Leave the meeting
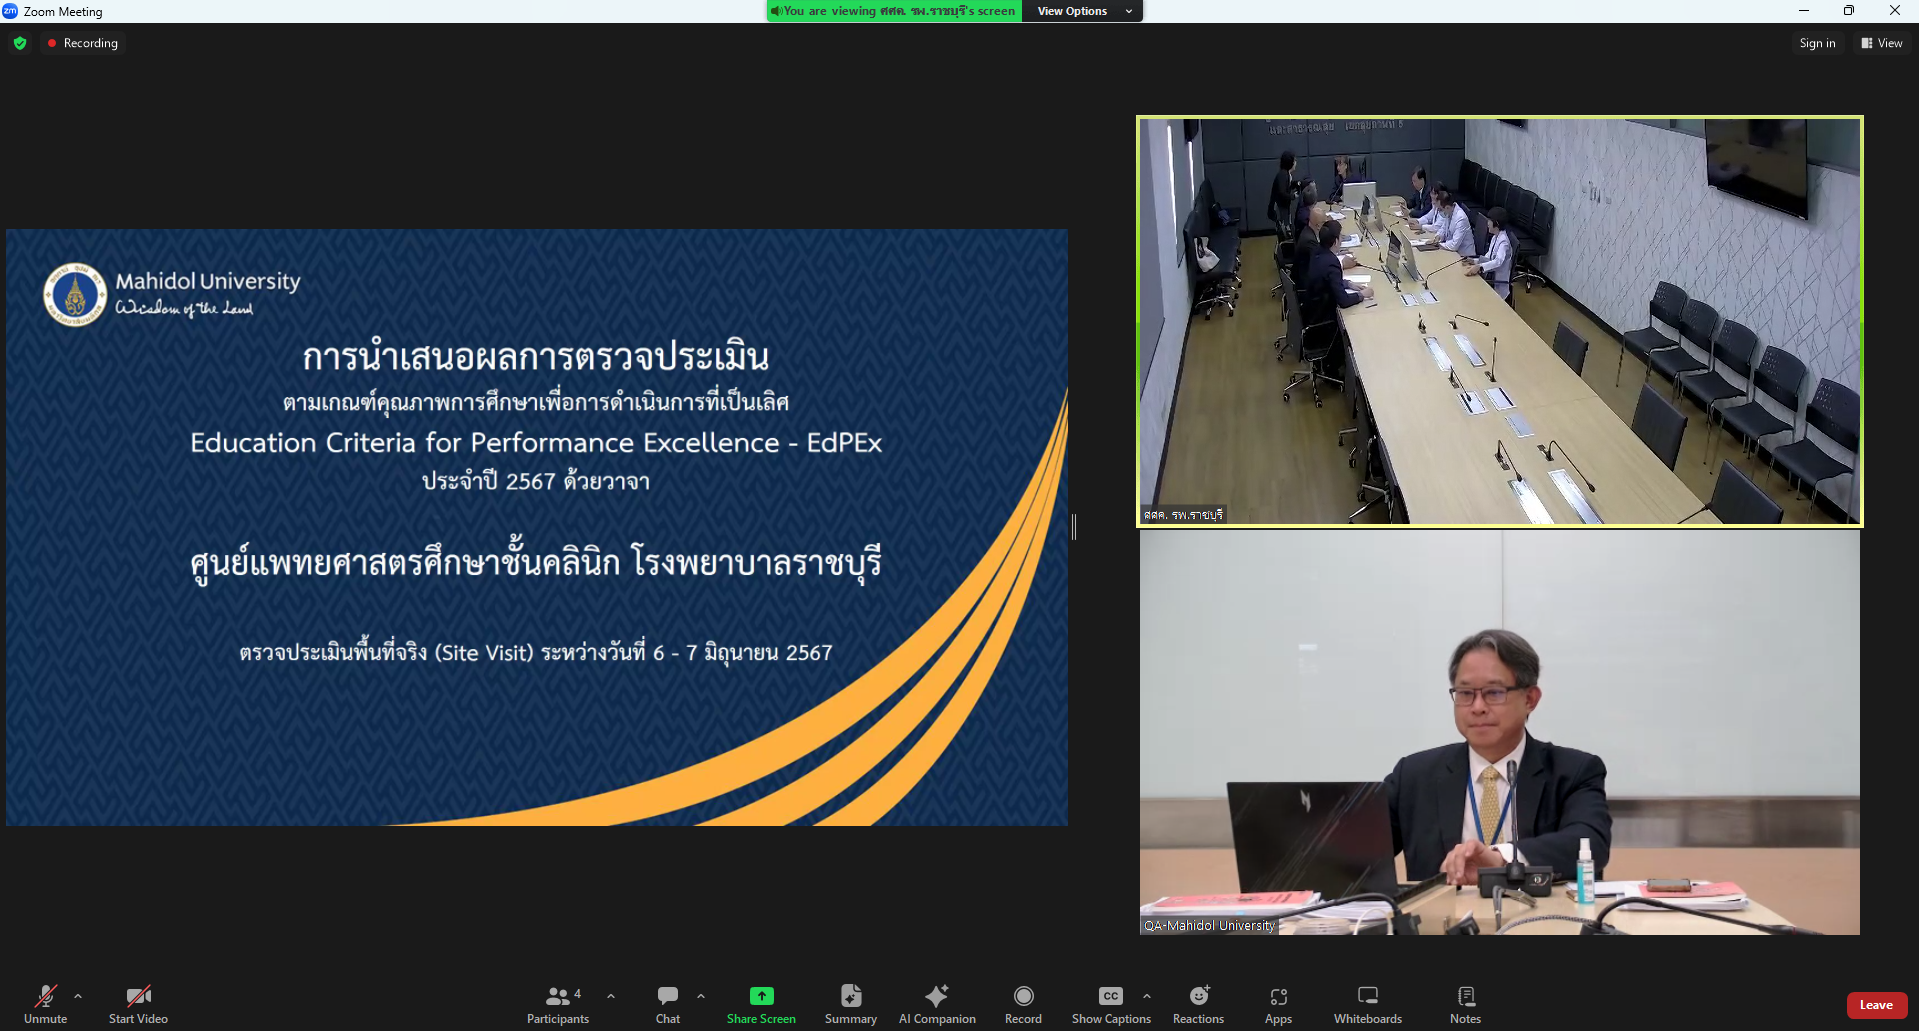This screenshot has height=1031, width=1919. [x=1876, y=1005]
